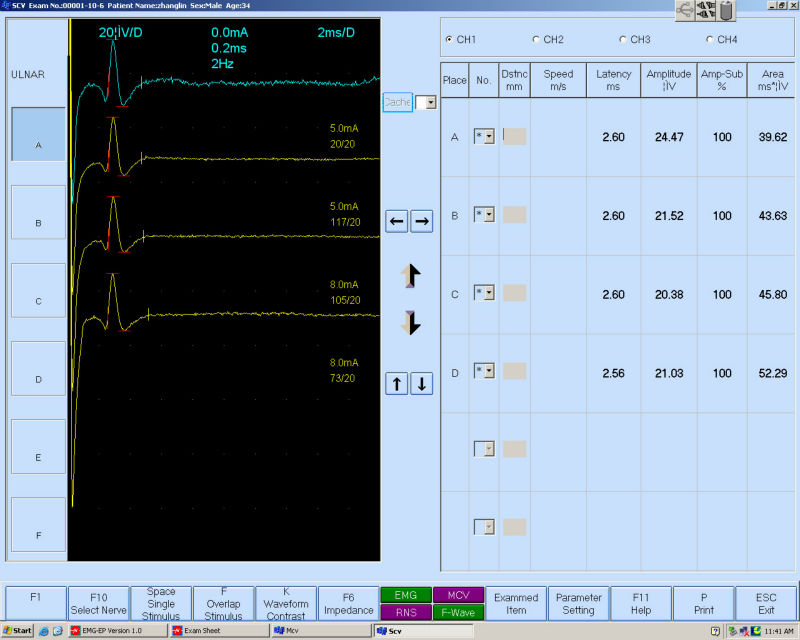Click P Print button
This screenshot has width=800, height=640.
[x=704, y=603]
